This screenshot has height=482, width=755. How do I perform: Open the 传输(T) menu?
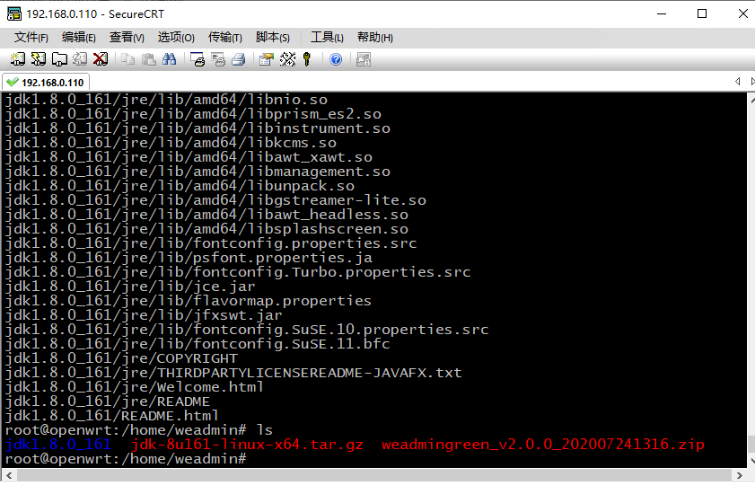pos(225,37)
